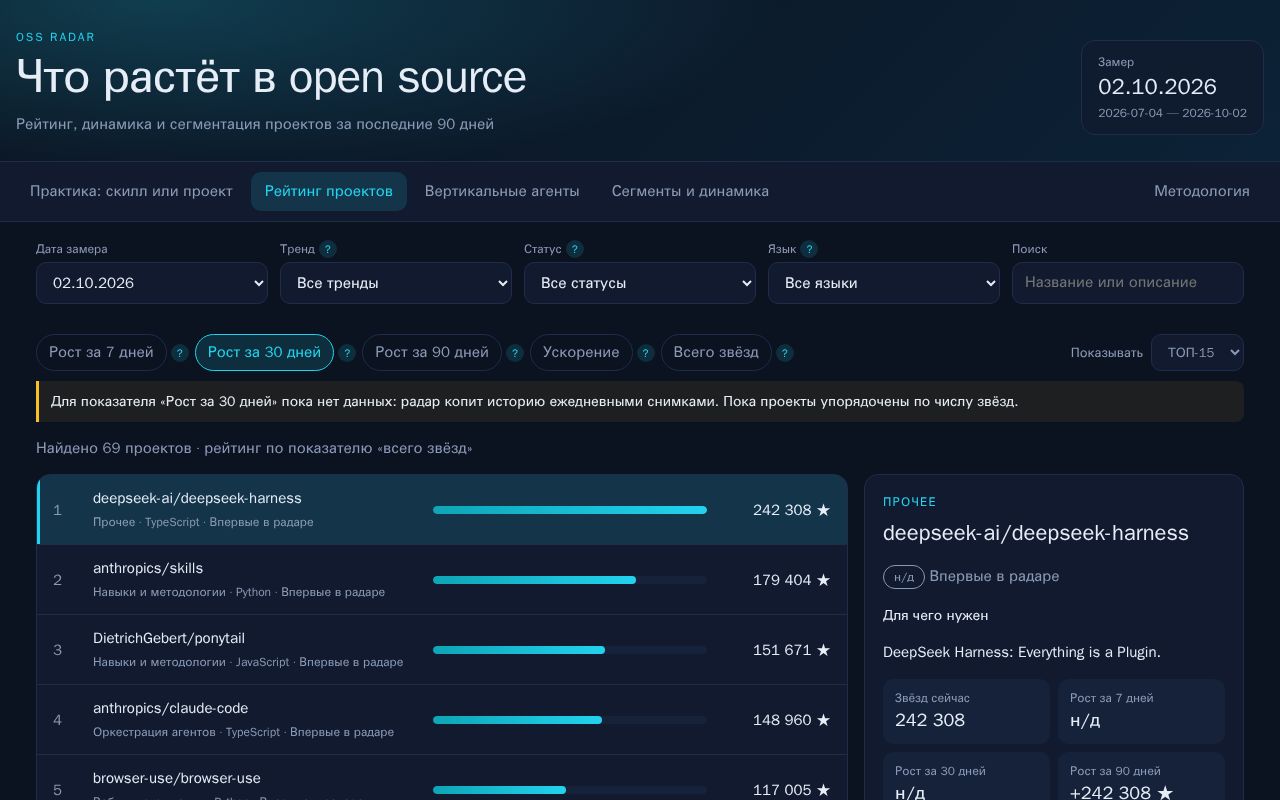
Task: Click the 179 404 star bar for anthropics/skills
Action: (570, 580)
